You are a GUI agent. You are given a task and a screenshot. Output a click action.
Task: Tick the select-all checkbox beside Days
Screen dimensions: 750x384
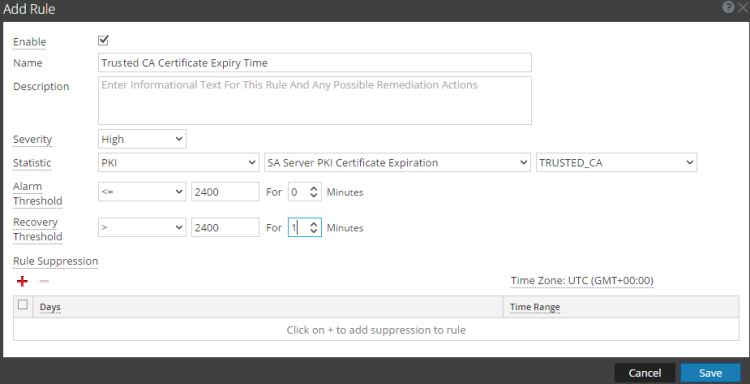point(22,305)
